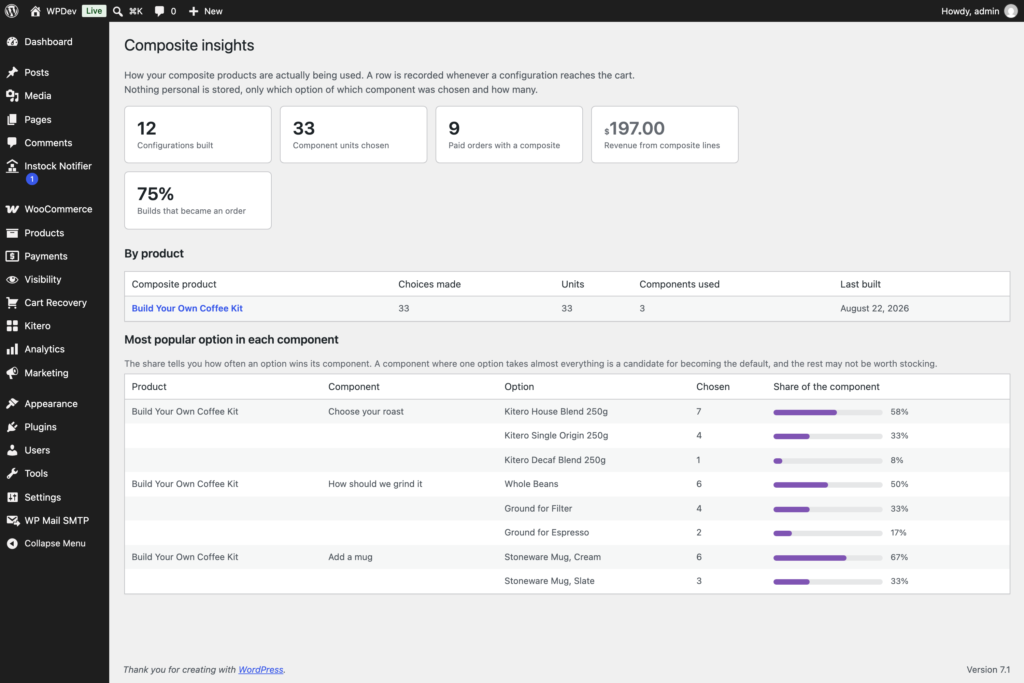Click the WordPress footer link
The height and width of the screenshot is (683, 1024).
pyautogui.click(x=261, y=669)
